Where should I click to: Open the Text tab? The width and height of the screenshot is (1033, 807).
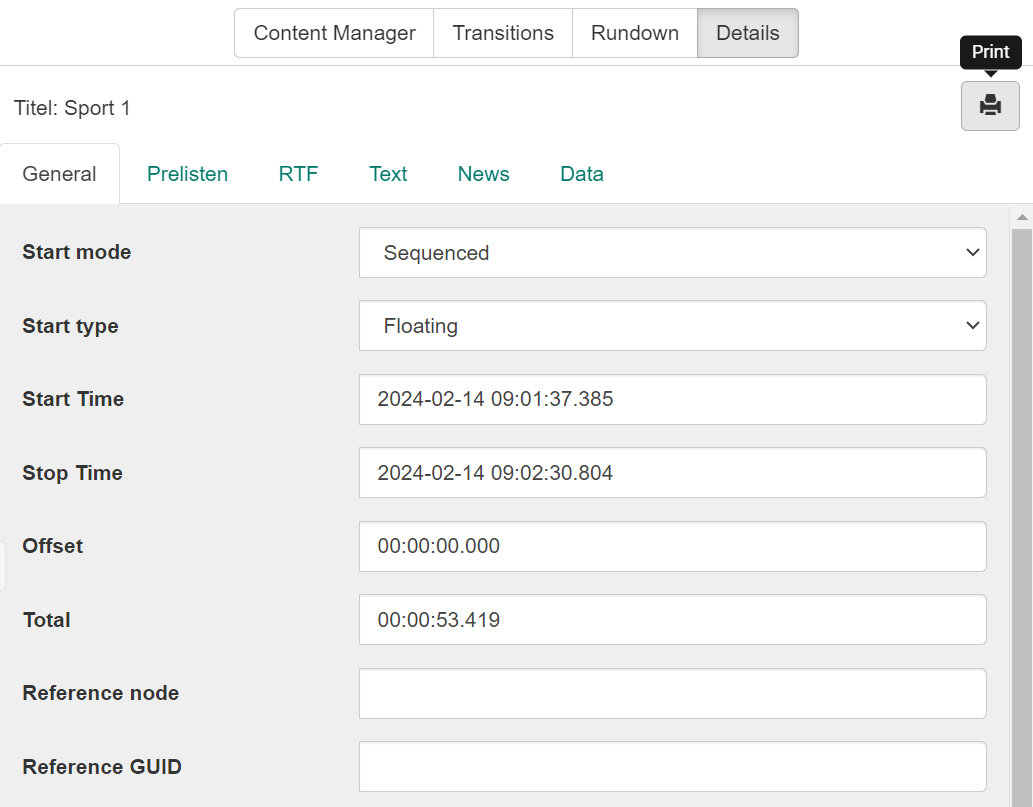[388, 174]
